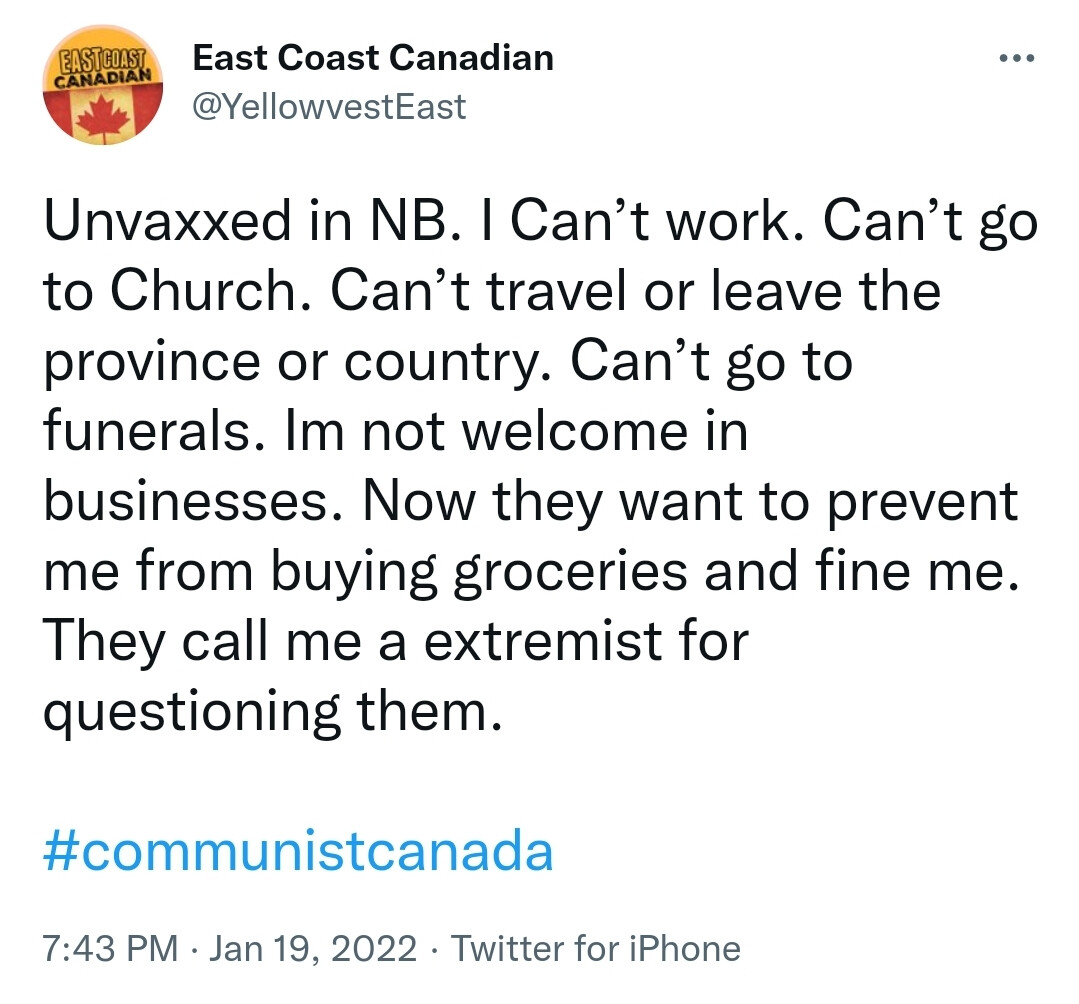This screenshot has height=1004, width=1079.
Task: Click the tweet's first line 'Unvaxxed in NB'
Action: click(x=540, y=222)
